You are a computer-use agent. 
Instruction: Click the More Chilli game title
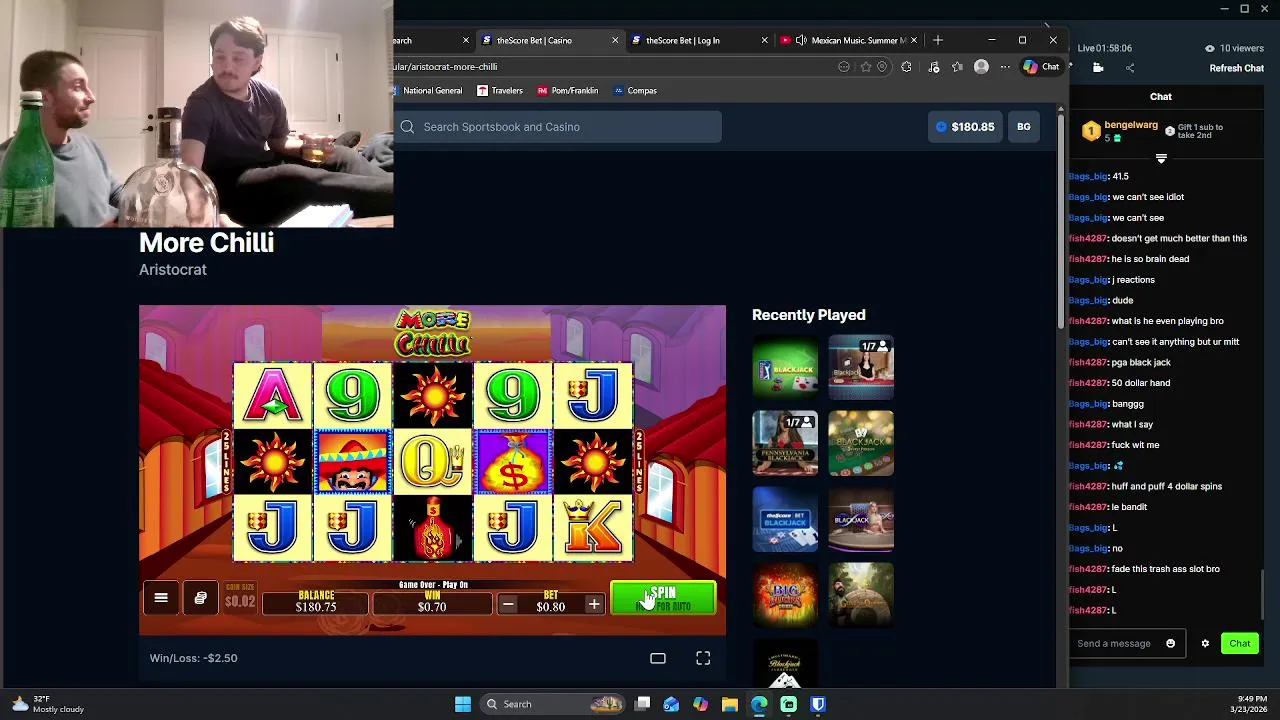click(206, 243)
